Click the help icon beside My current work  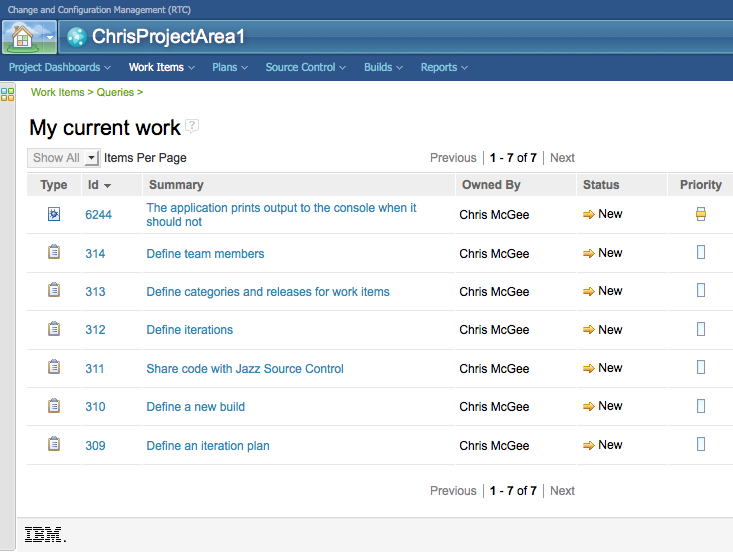point(192,126)
